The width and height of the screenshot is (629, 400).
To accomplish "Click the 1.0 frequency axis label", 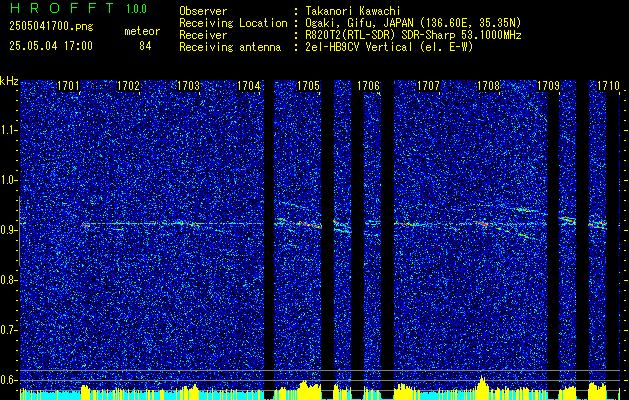I will 7,181.
